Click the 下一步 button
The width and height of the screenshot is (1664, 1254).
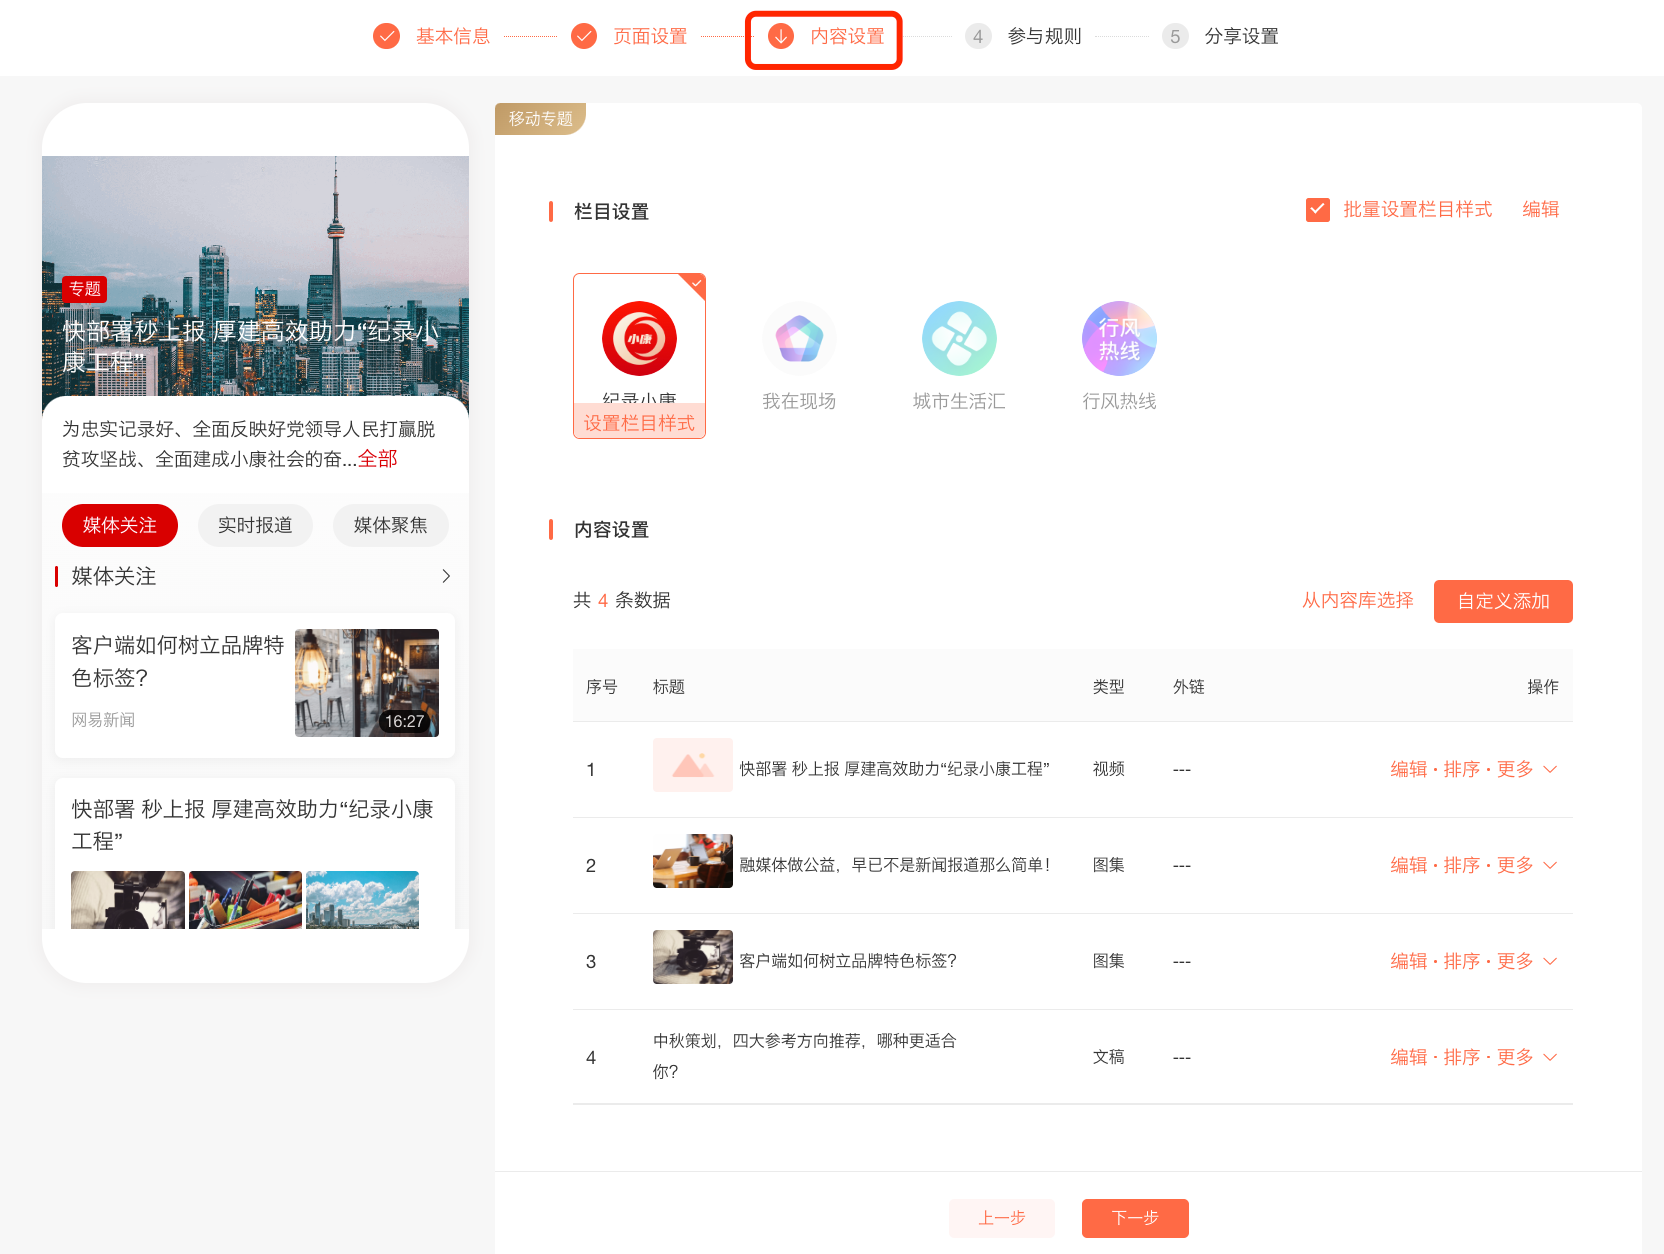1135,1218
